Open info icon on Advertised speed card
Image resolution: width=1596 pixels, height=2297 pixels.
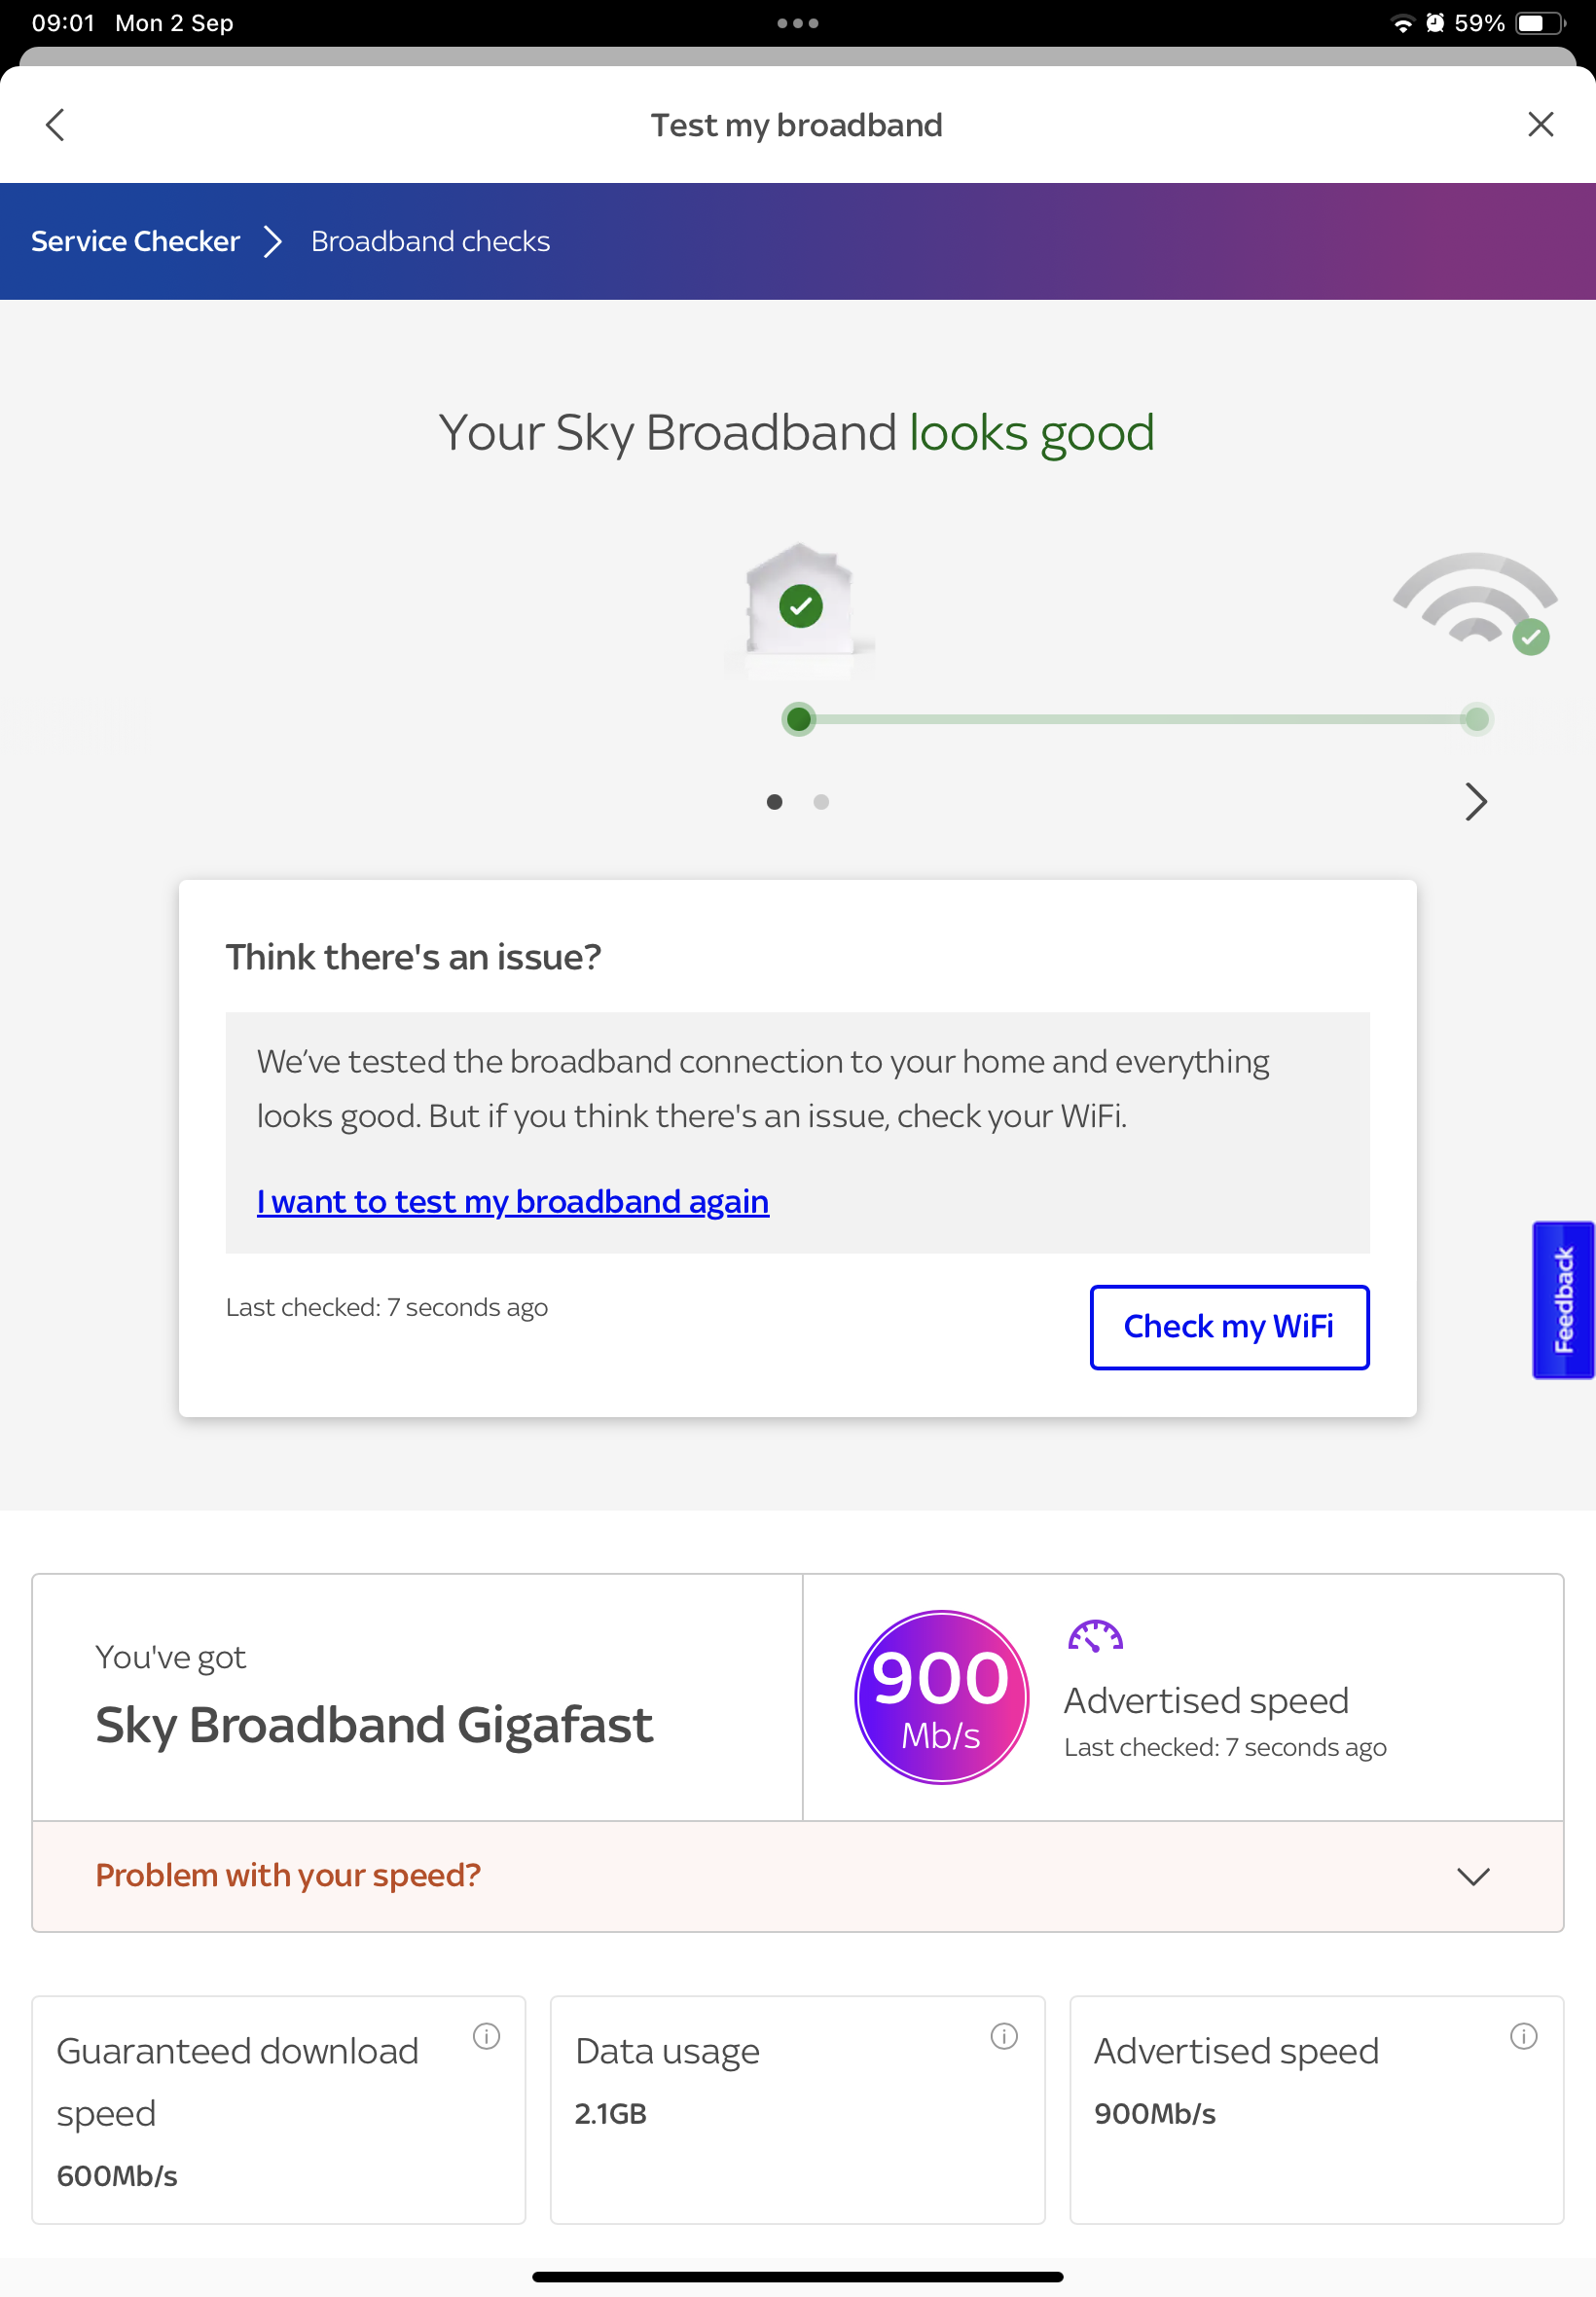click(x=1523, y=2035)
